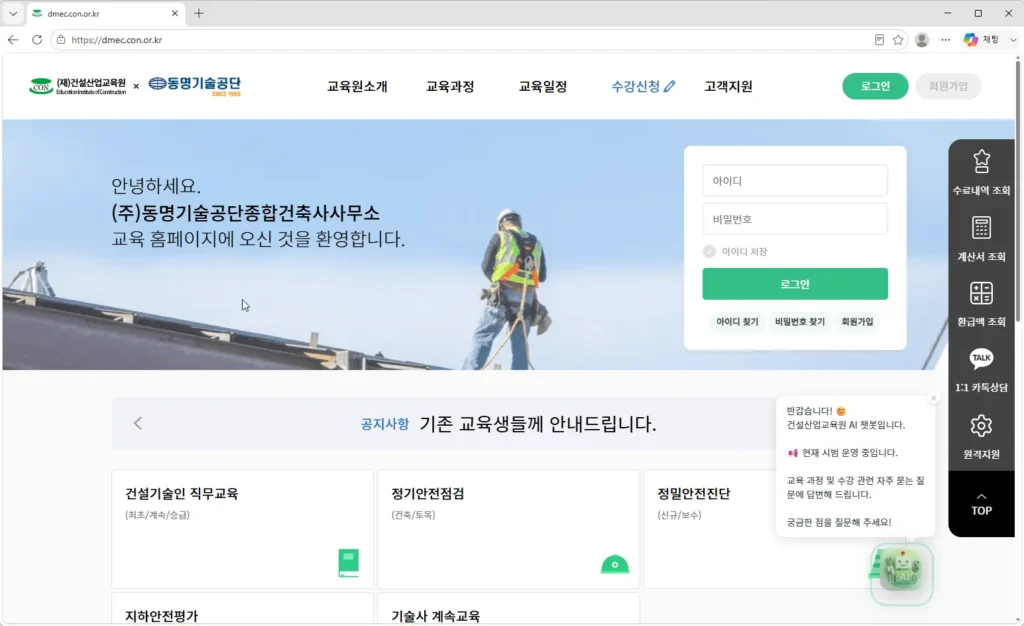This screenshot has height=626, width=1024.
Task: Submit the green 로그인 button in login box
Action: click(x=795, y=284)
